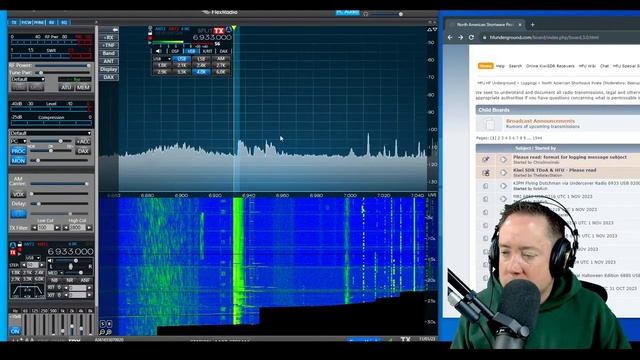
Task: Click the close slice icon atop flag
Action: 150,28
